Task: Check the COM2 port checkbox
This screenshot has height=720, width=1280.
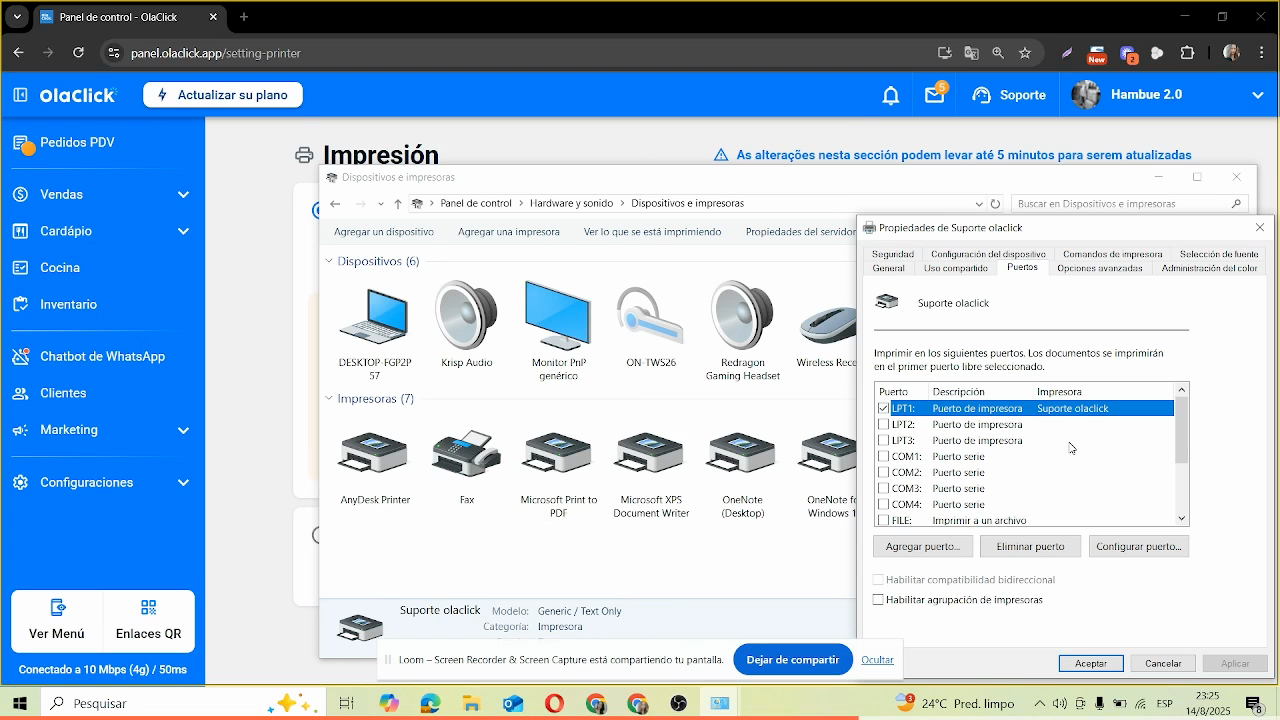Action: [x=883, y=472]
